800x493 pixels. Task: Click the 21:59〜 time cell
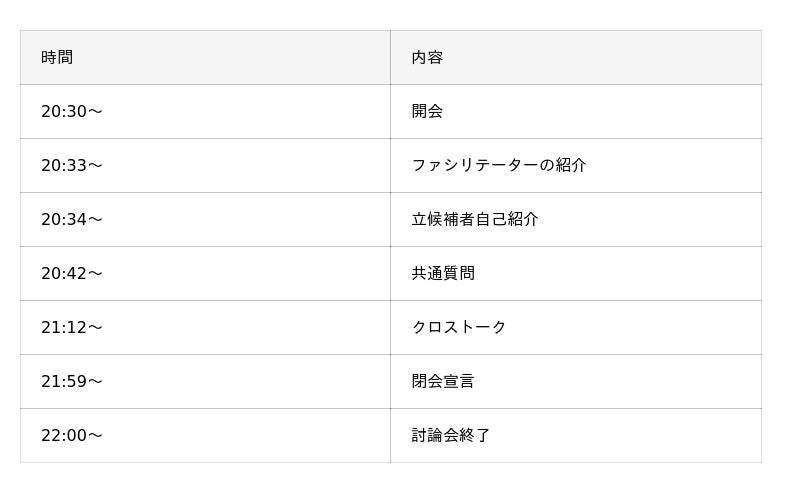click(x=72, y=382)
